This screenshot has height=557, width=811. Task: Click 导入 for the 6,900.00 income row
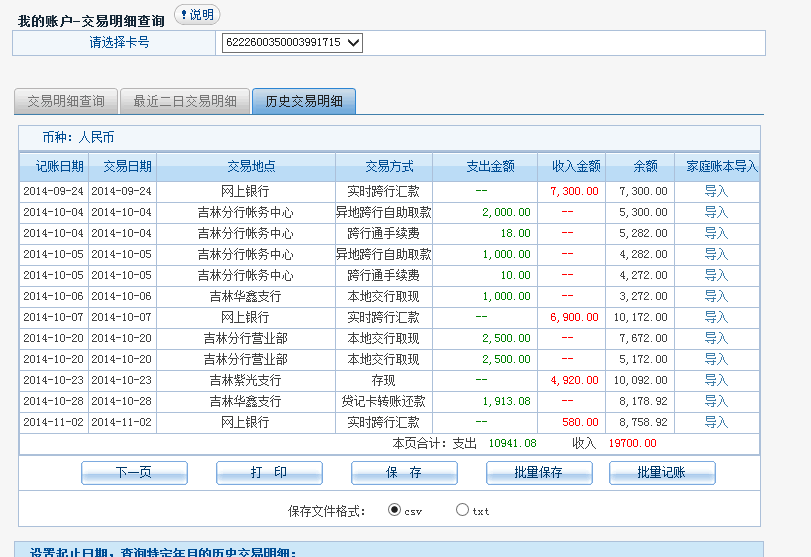(x=716, y=317)
